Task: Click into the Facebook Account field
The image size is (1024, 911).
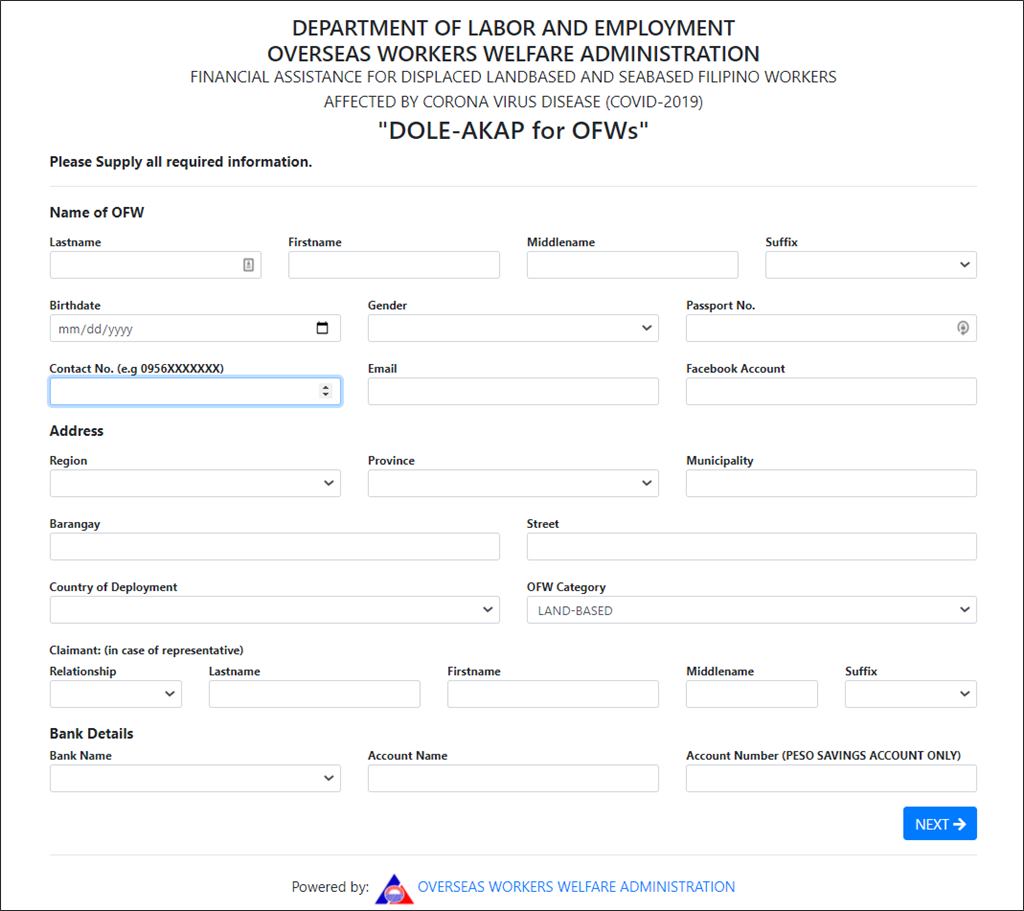Action: (831, 391)
